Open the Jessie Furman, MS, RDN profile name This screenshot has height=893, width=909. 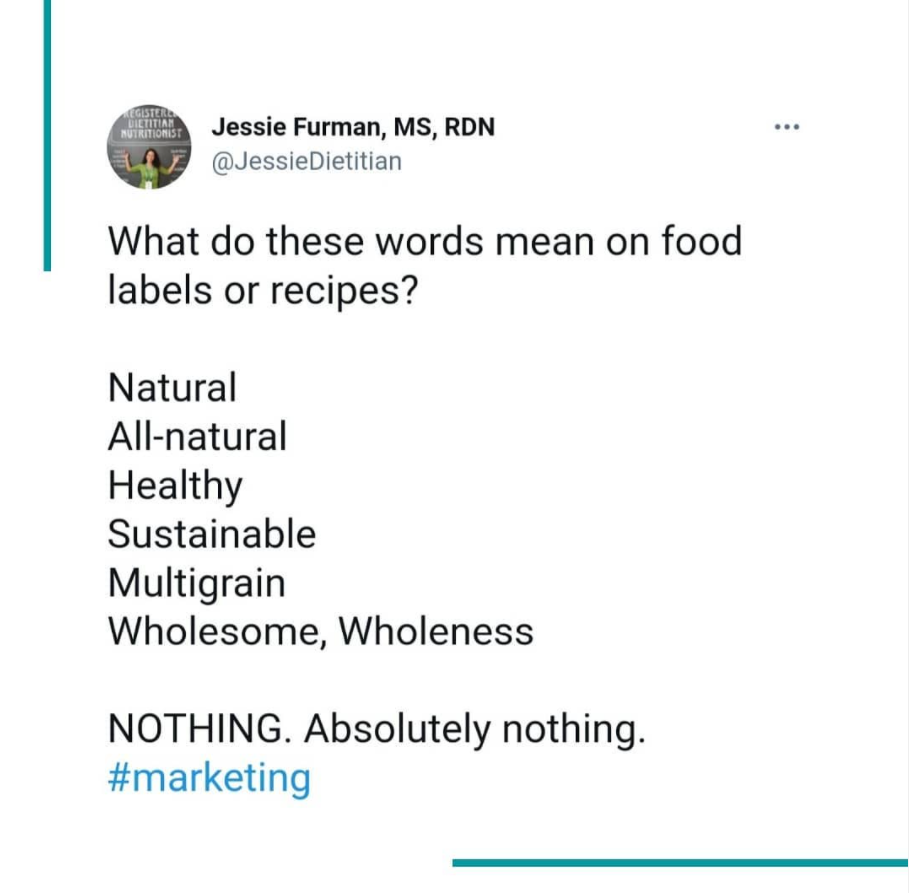[x=353, y=126]
